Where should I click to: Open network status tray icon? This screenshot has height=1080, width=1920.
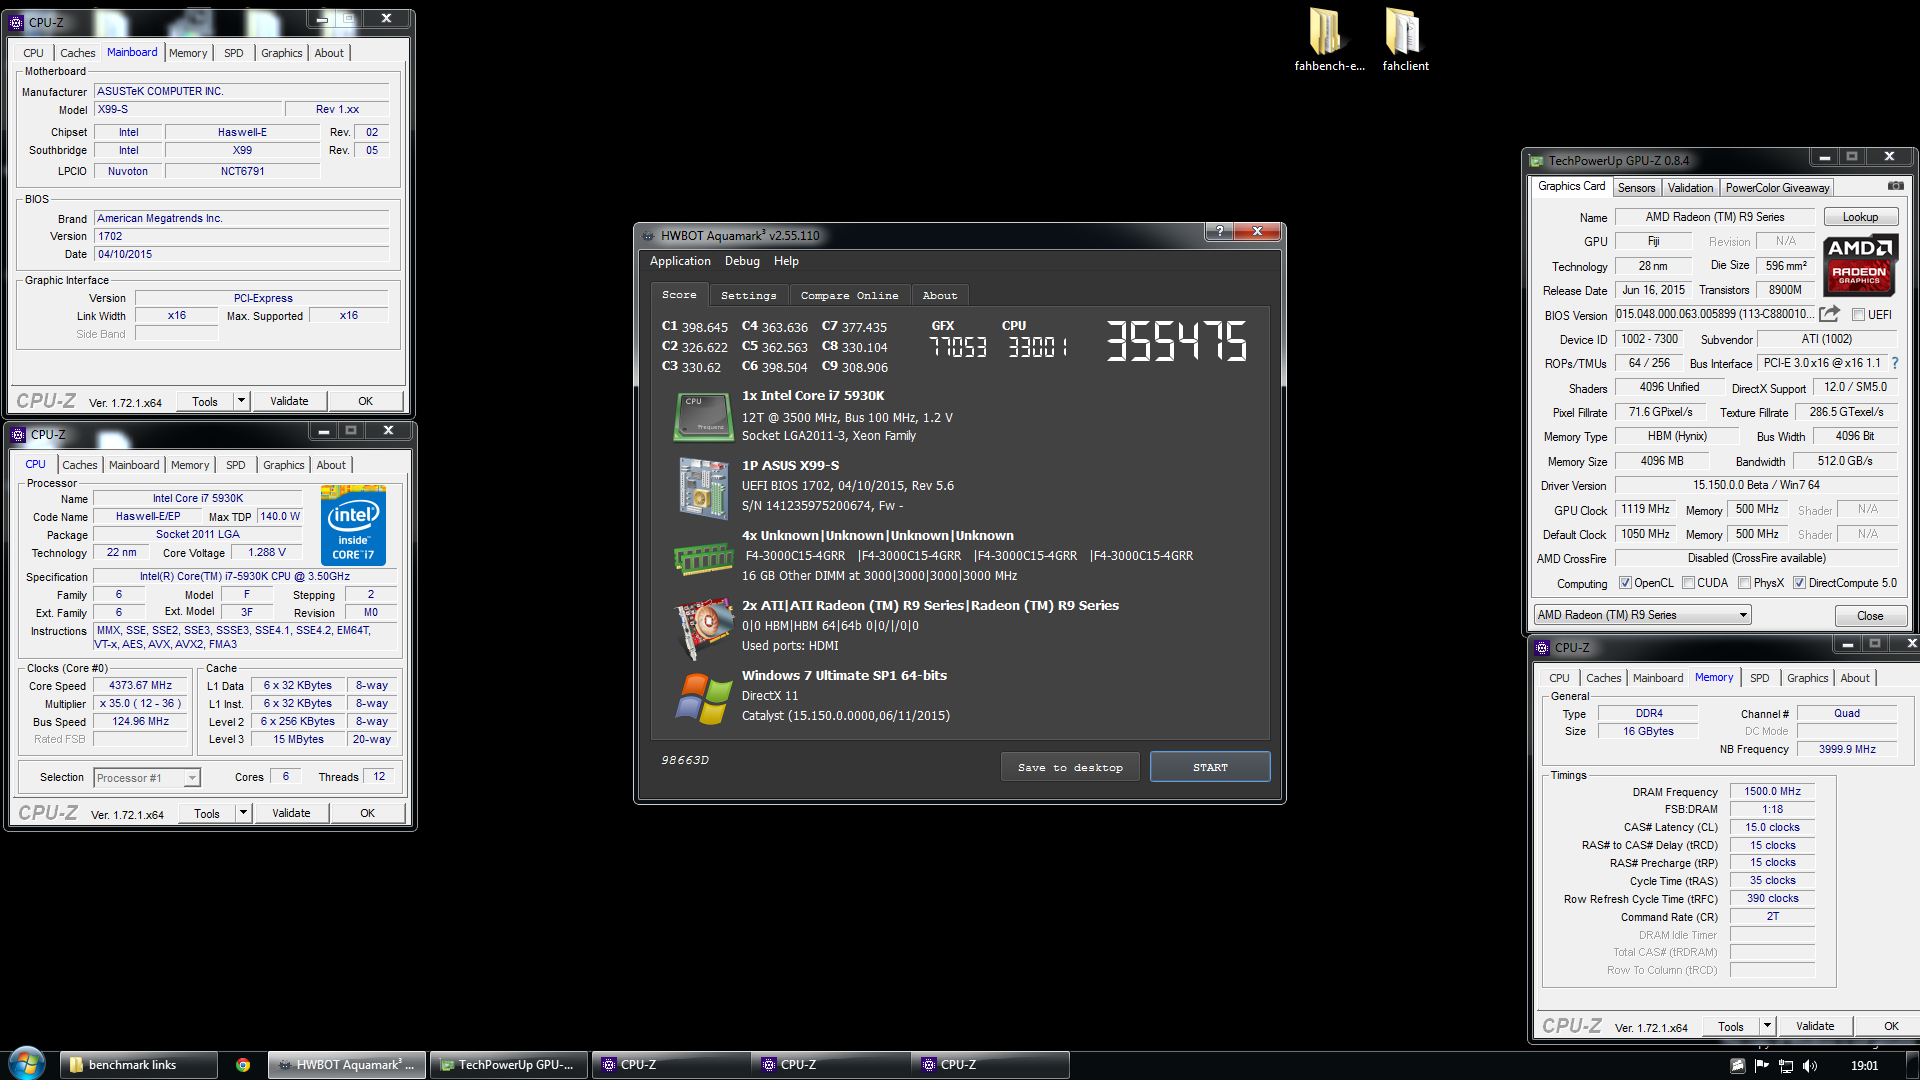(1785, 1066)
